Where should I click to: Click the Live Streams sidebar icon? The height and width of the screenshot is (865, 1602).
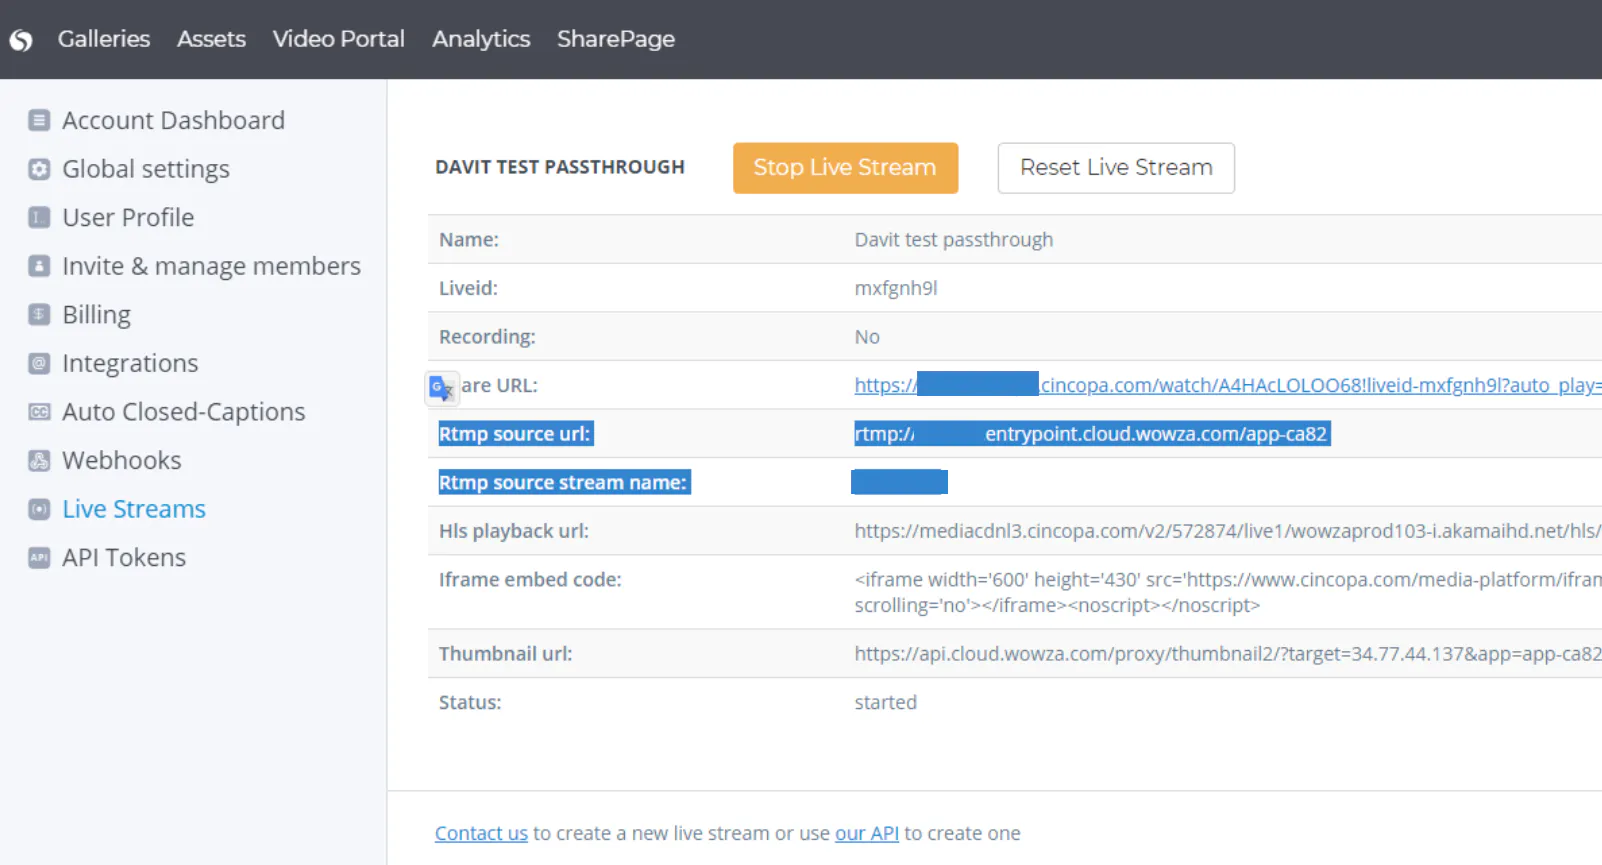pos(39,509)
